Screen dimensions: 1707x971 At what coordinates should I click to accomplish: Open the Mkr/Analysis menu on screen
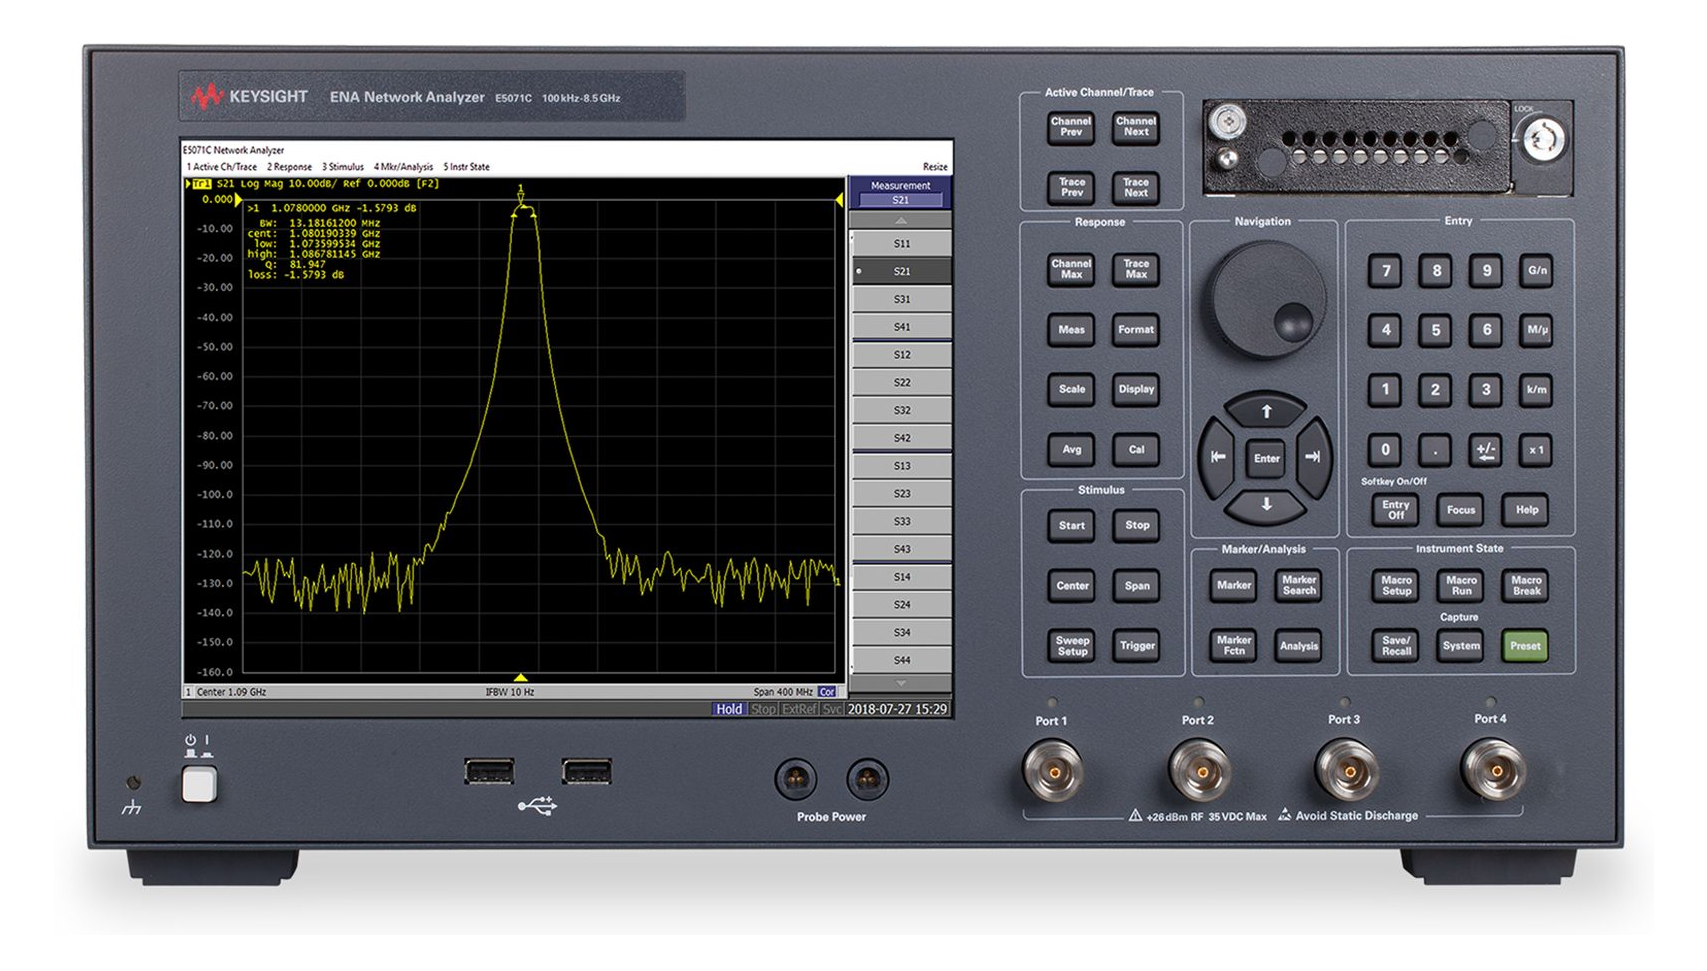404,167
